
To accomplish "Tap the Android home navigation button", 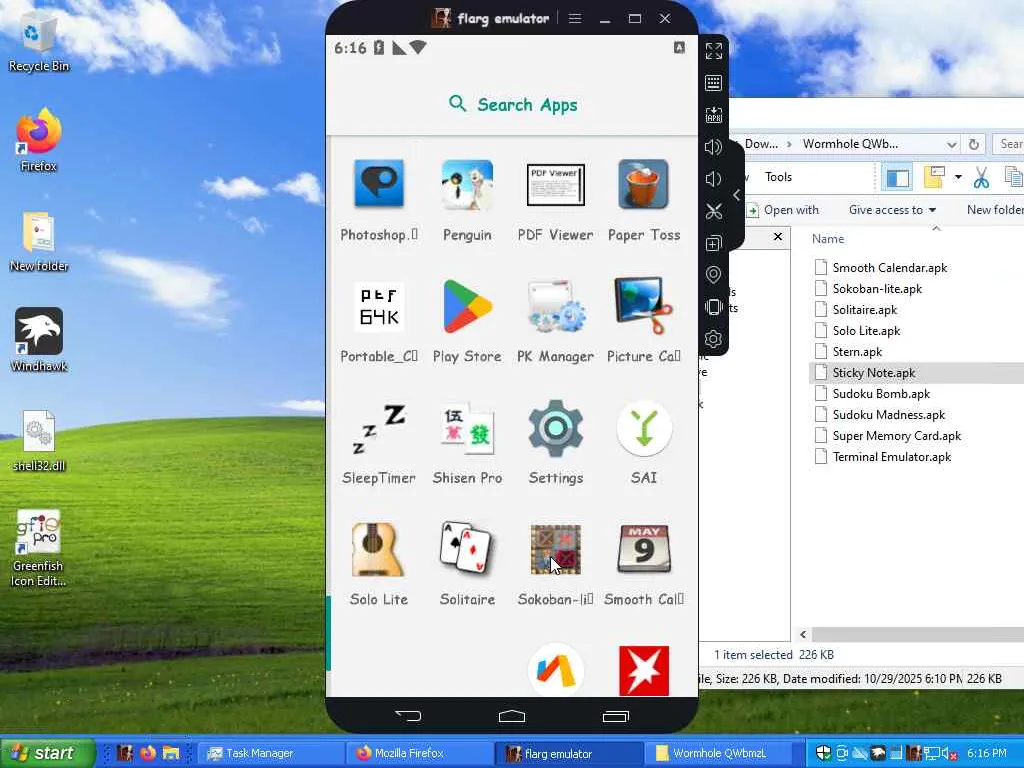I will click(x=512, y=716).
